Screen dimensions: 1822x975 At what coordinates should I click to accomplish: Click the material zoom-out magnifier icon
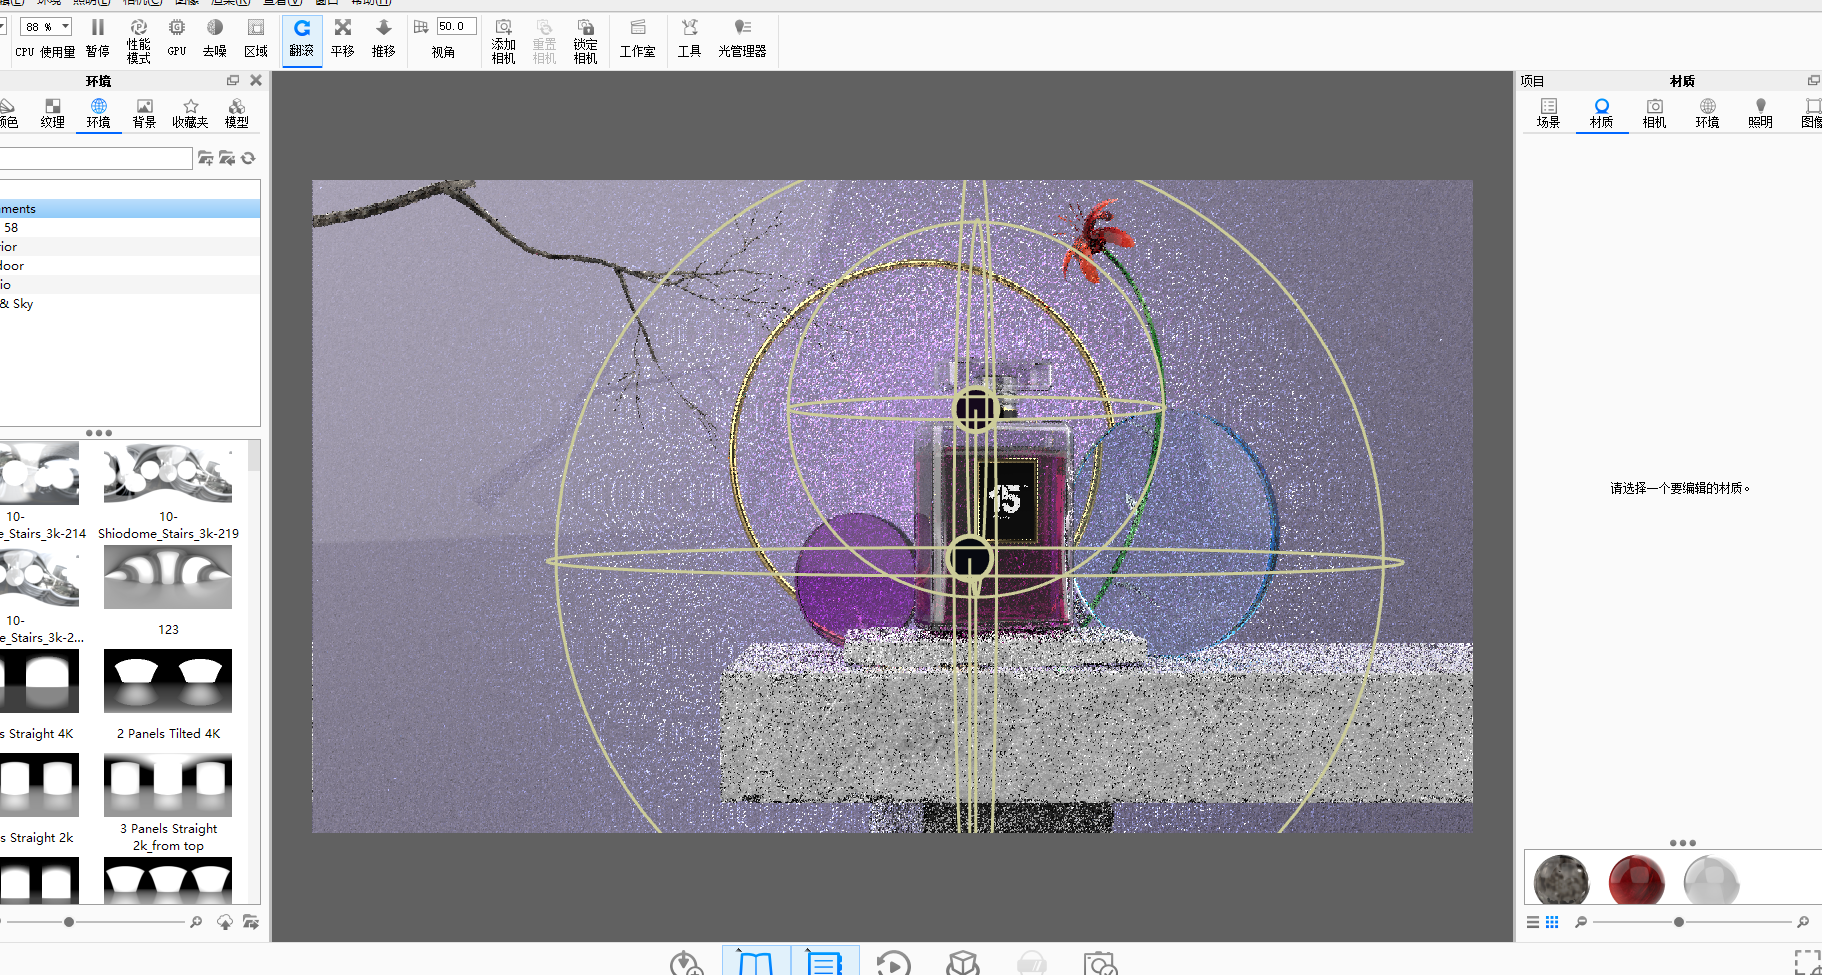click(x=1581, y=922)
